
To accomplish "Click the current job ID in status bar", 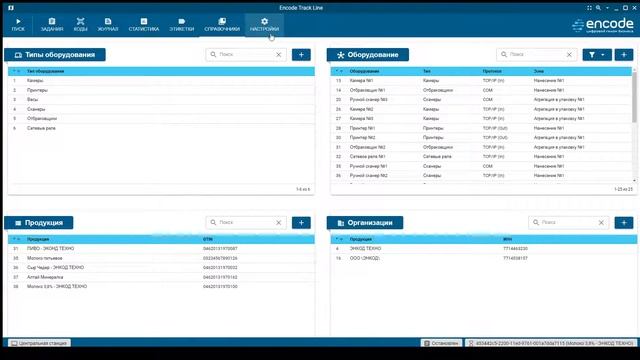I will coord(551,343).
